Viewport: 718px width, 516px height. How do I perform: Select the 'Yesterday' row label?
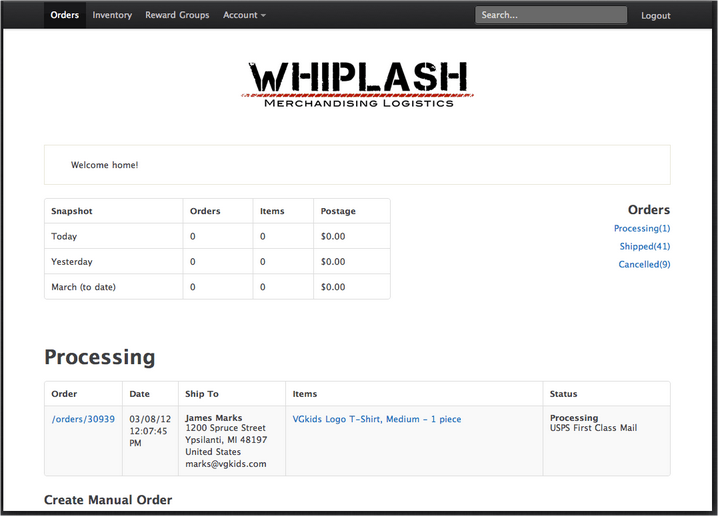(x=71, y=261)
